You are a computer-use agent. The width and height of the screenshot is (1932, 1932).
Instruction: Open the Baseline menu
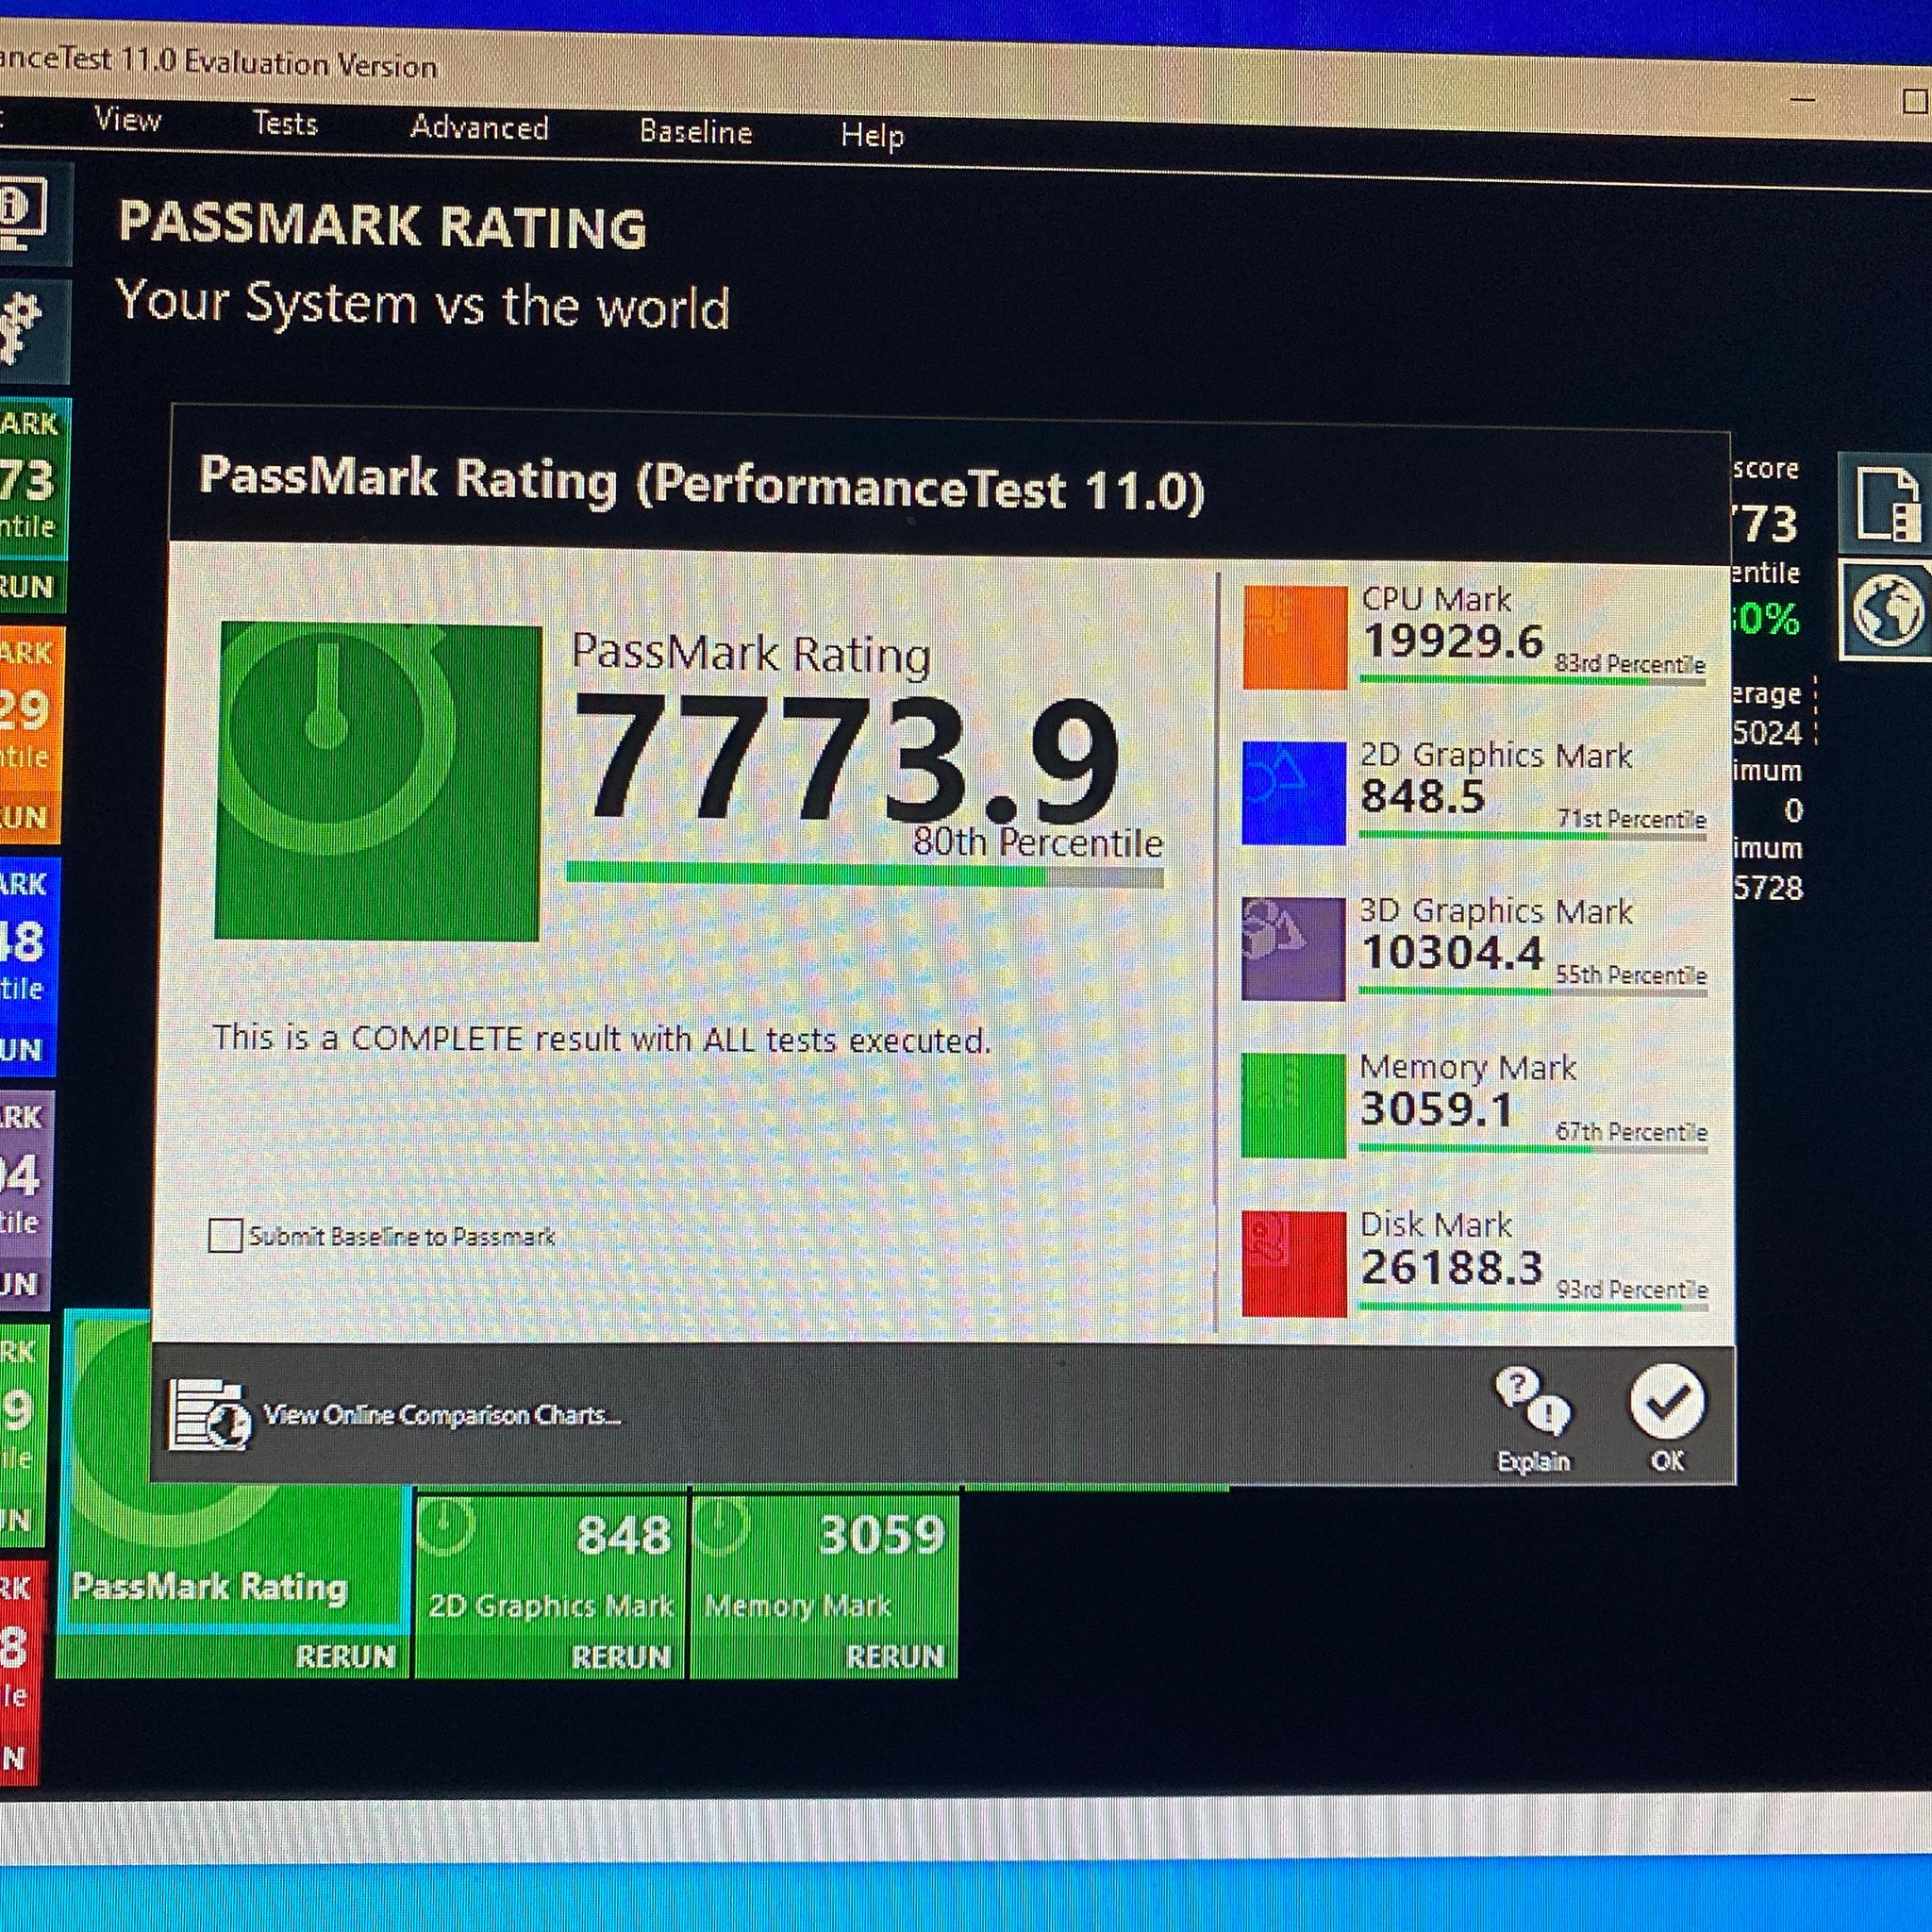(x=696, y=132)
